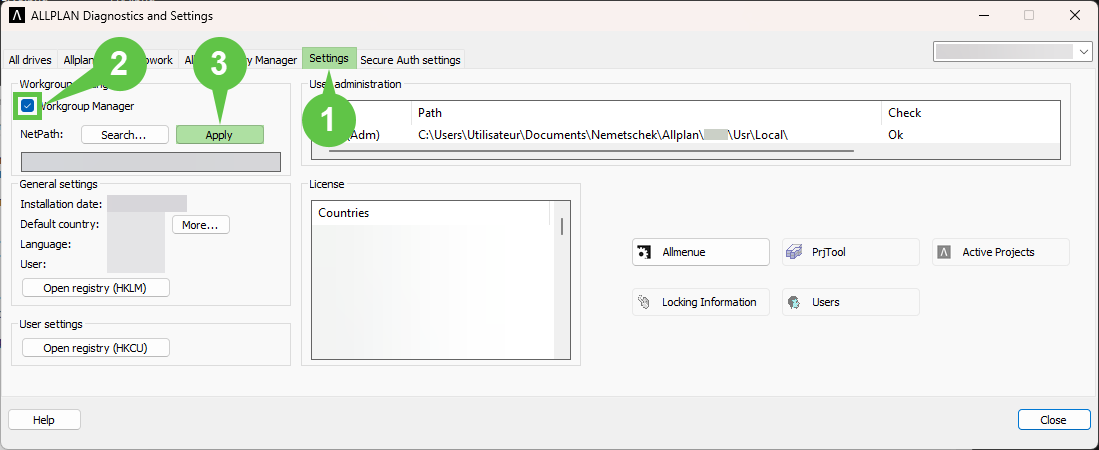This screenshot has width=1099, height=450.
Task: Click the Close button at bottom
Action: click(x=1053, y=420)
